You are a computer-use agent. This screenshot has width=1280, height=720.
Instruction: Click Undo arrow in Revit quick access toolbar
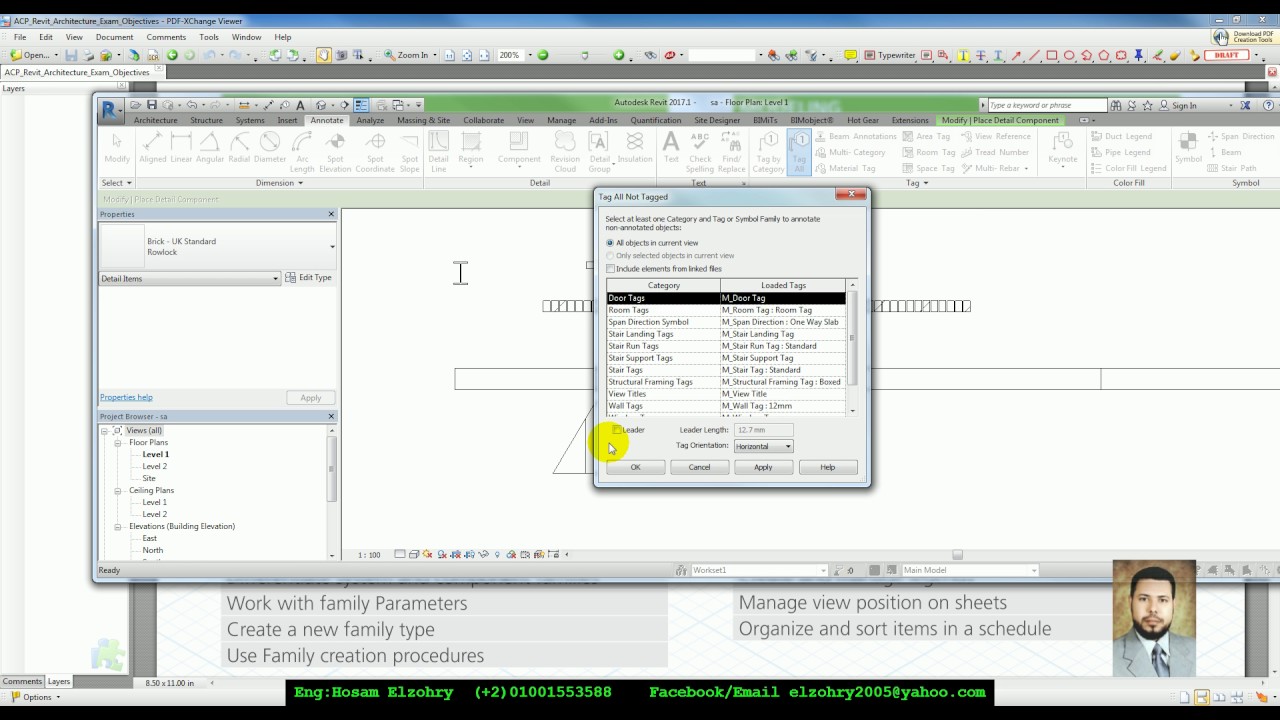tap(190, 105)
